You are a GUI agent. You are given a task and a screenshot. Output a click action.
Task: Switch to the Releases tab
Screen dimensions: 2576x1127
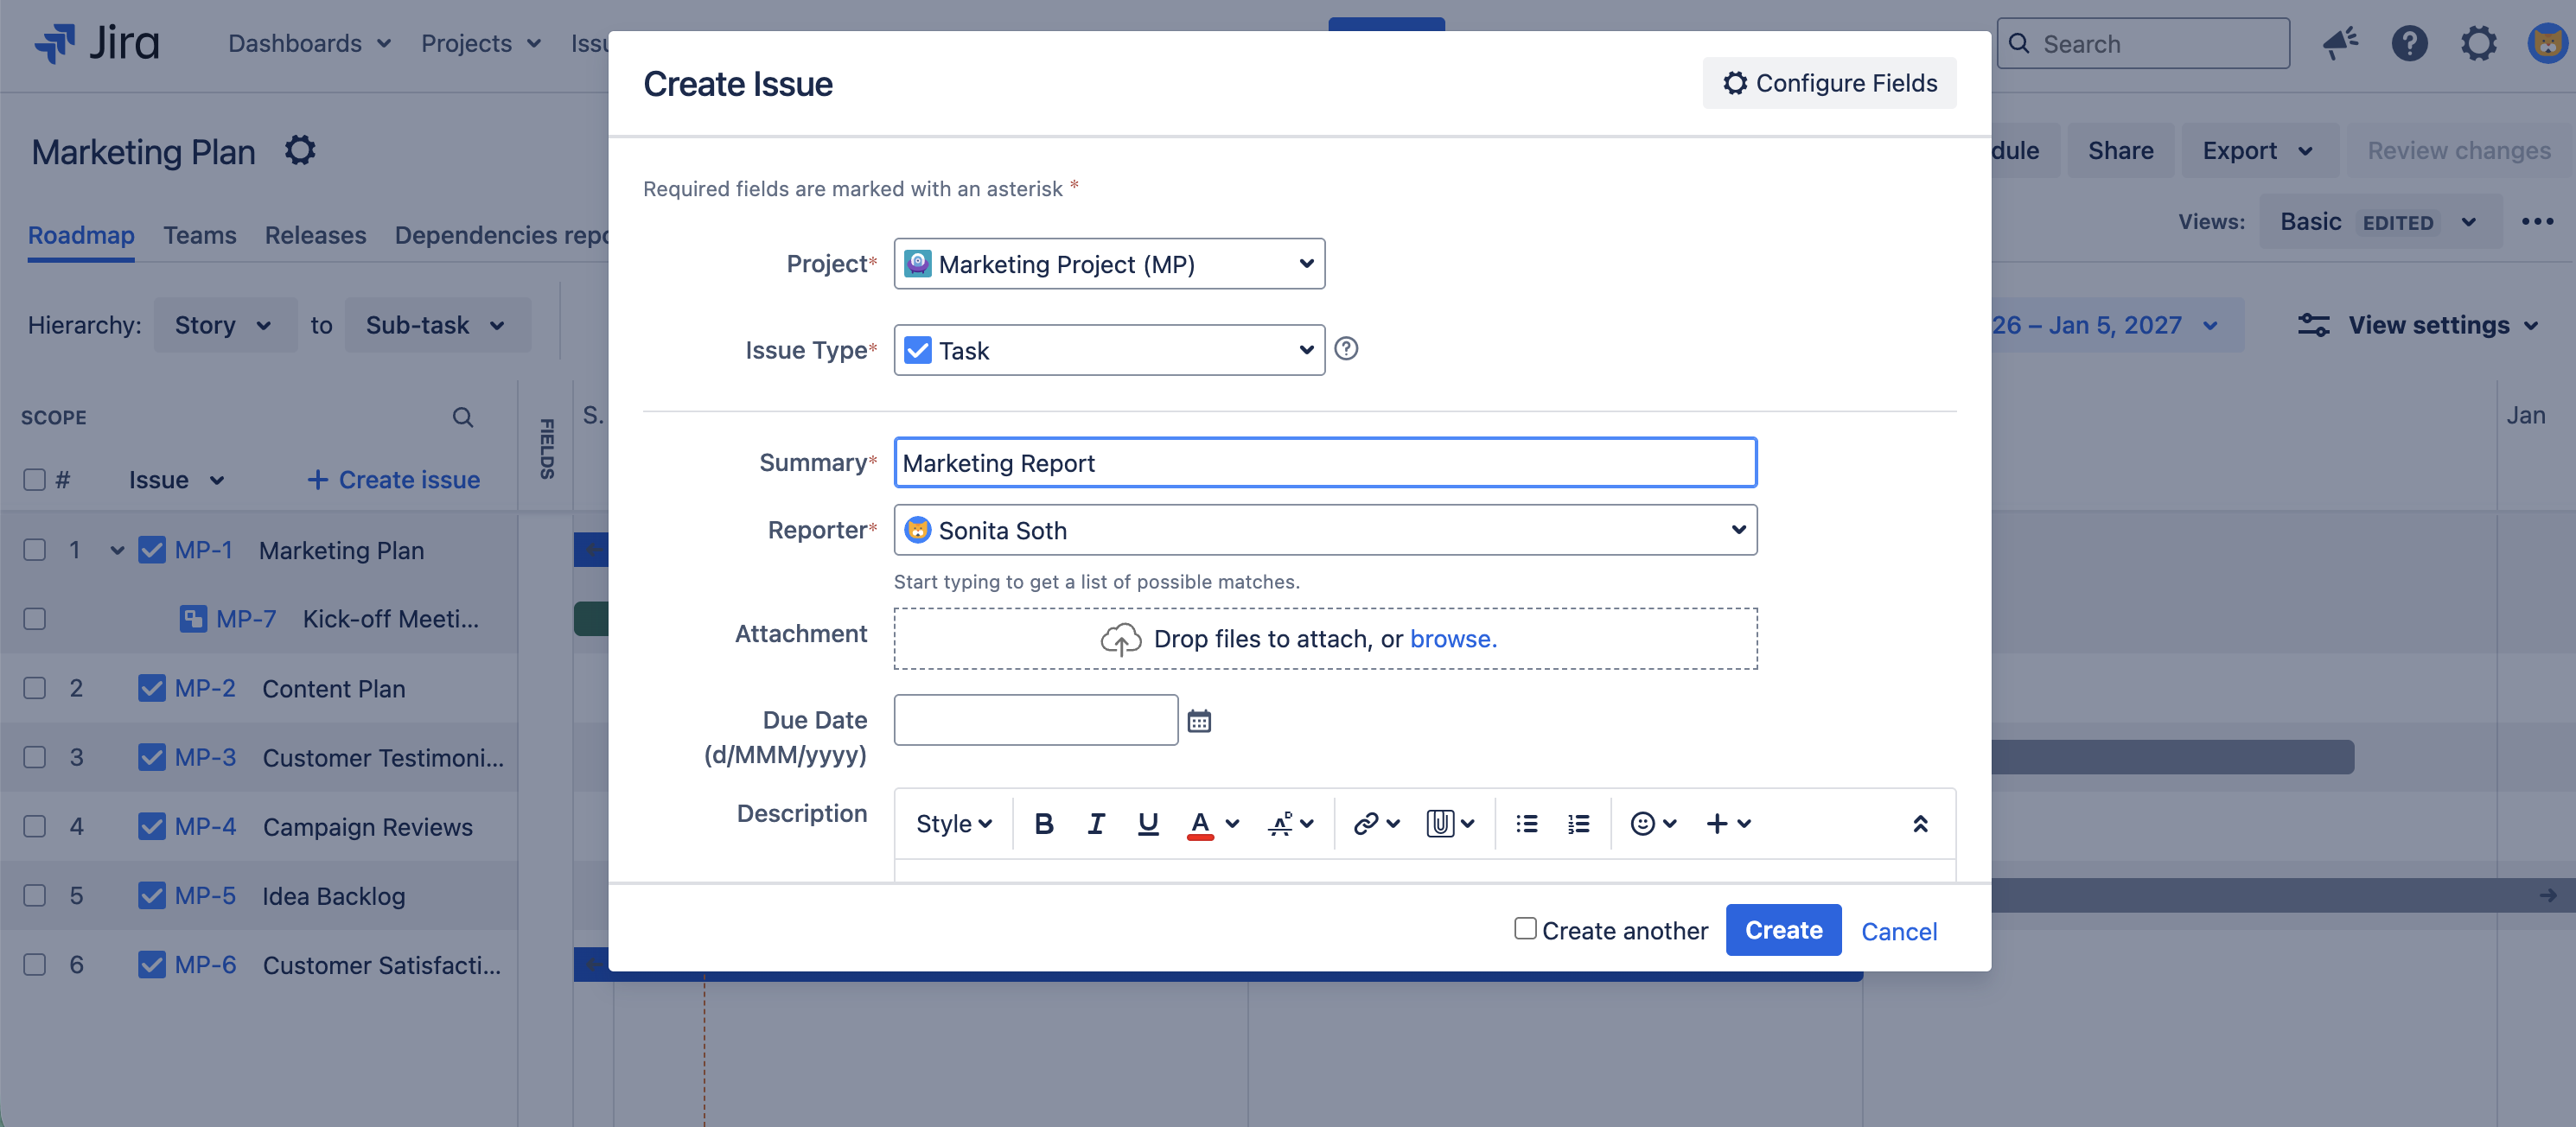pos(315,235)
